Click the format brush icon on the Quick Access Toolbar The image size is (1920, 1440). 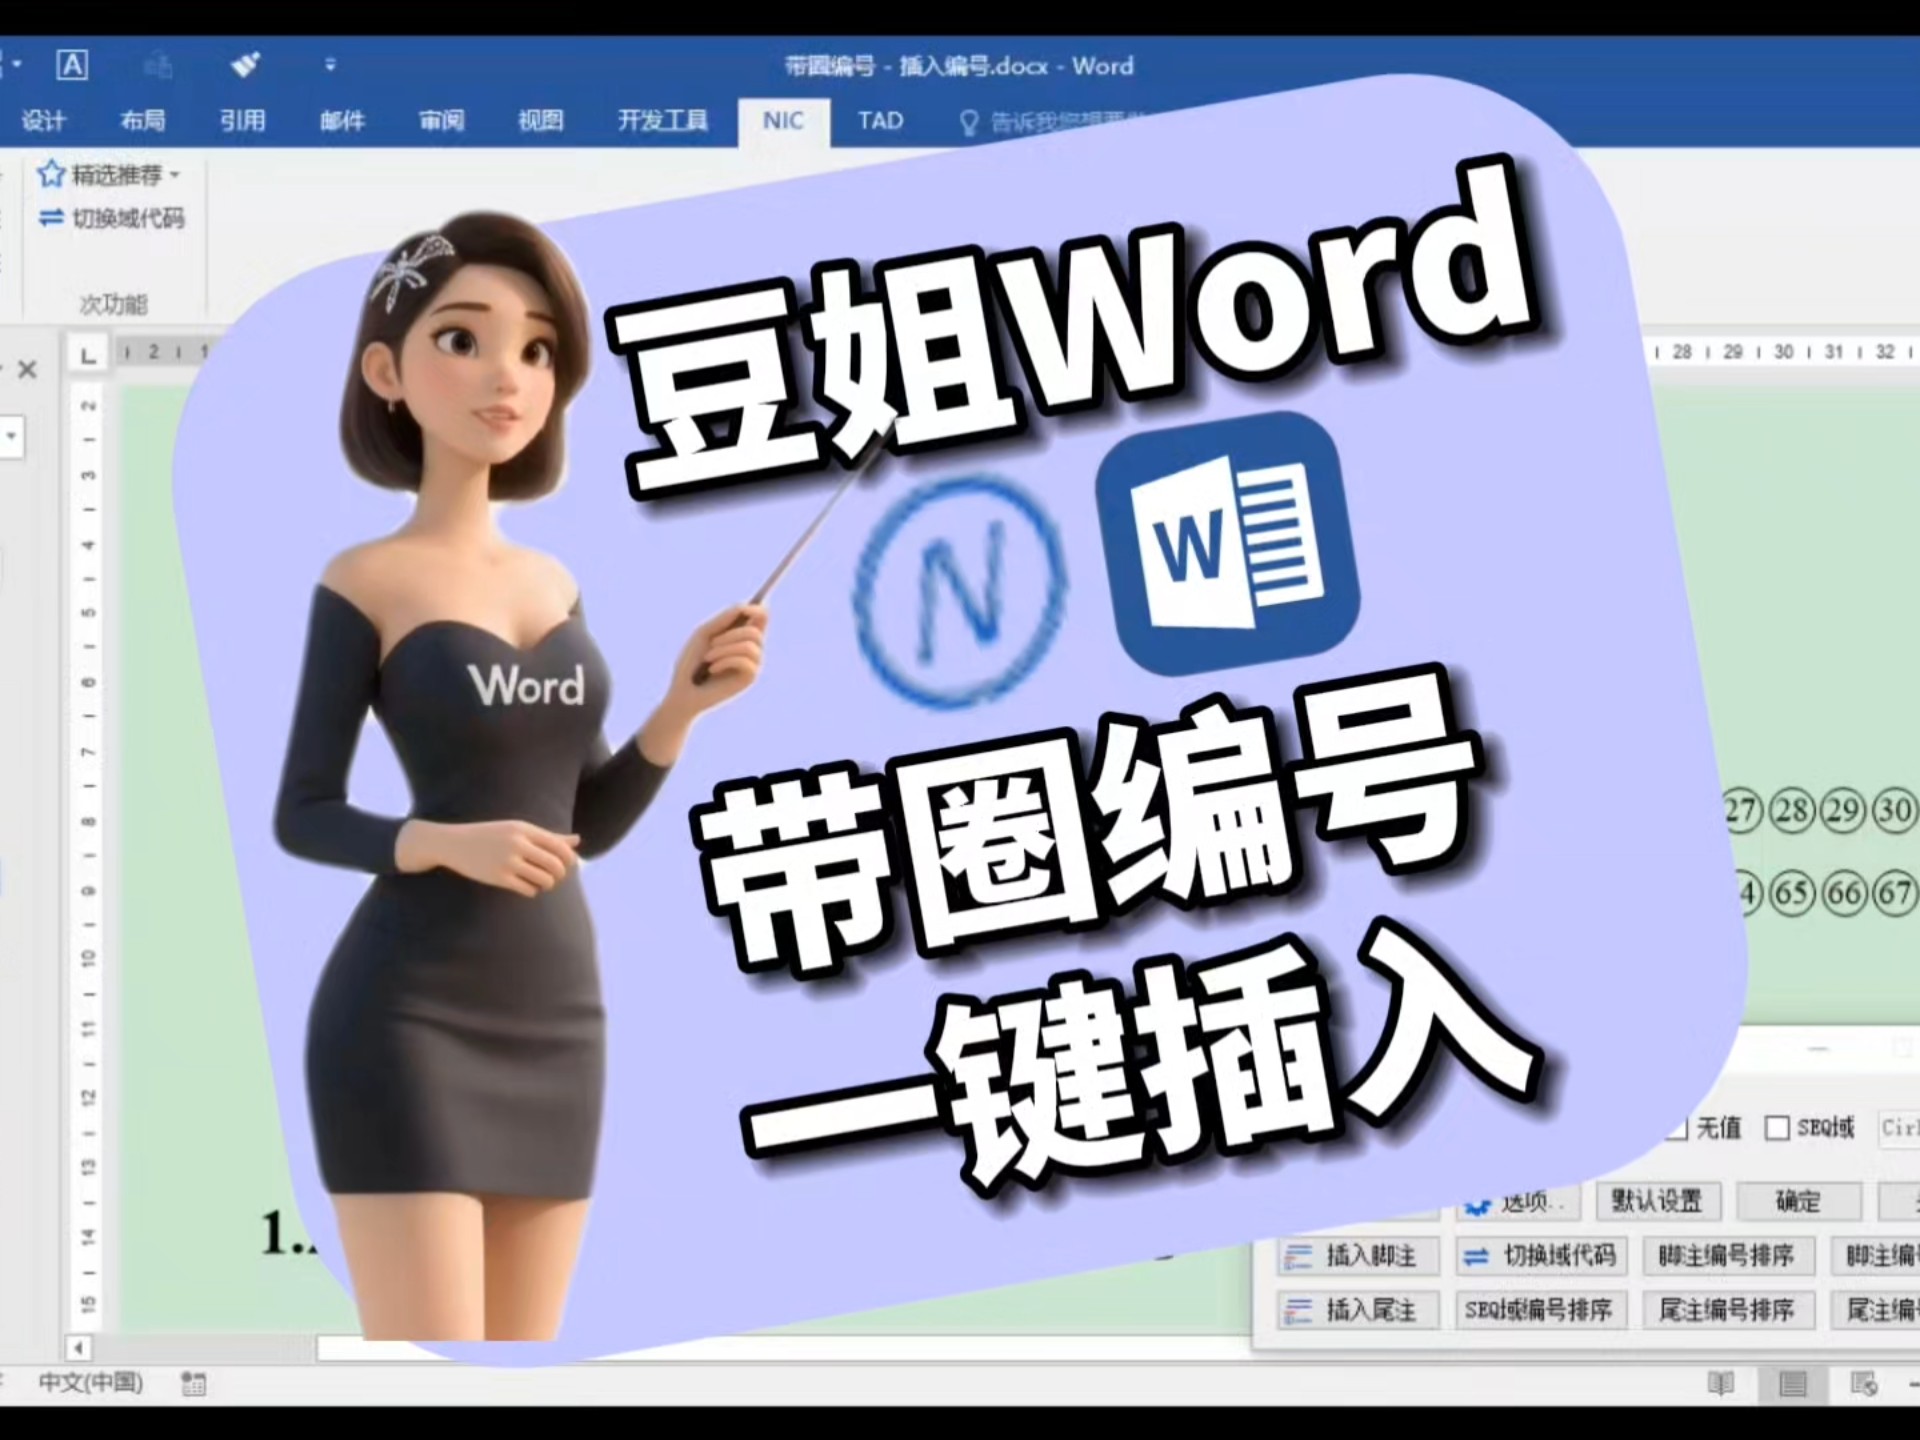click(242, 64)
